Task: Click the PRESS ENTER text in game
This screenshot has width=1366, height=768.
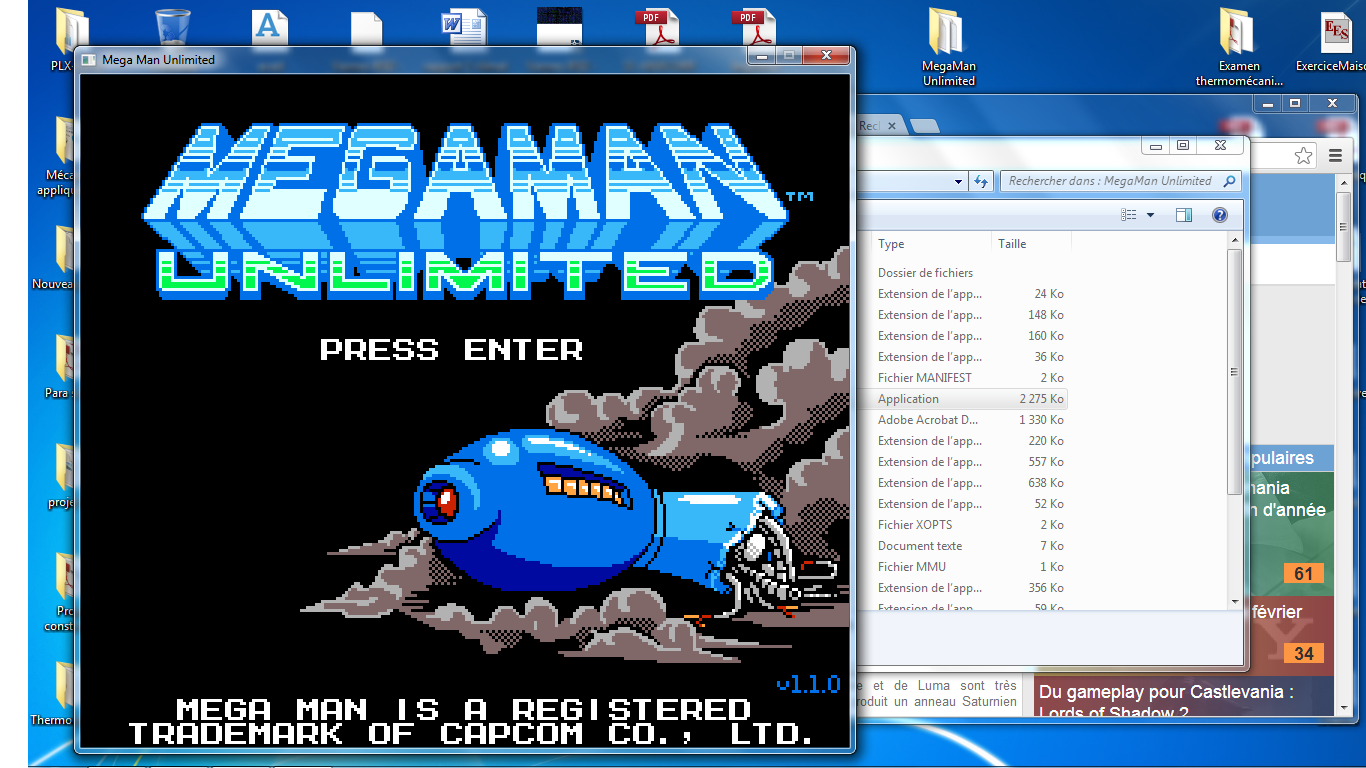Action: [x=451, y=350]
